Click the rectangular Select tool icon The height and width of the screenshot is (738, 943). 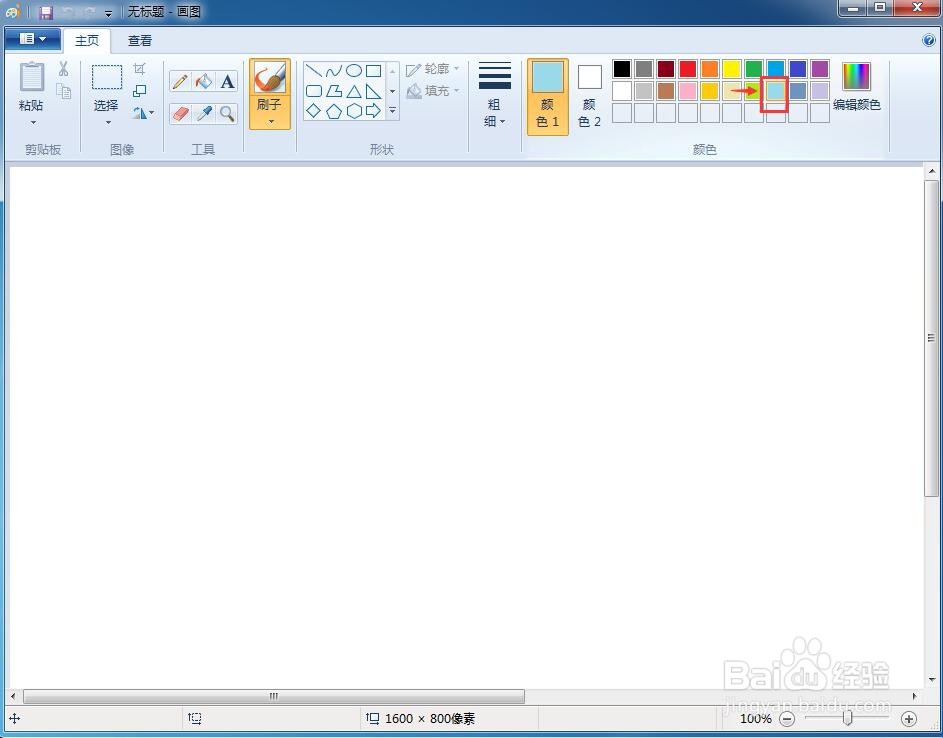106,78
